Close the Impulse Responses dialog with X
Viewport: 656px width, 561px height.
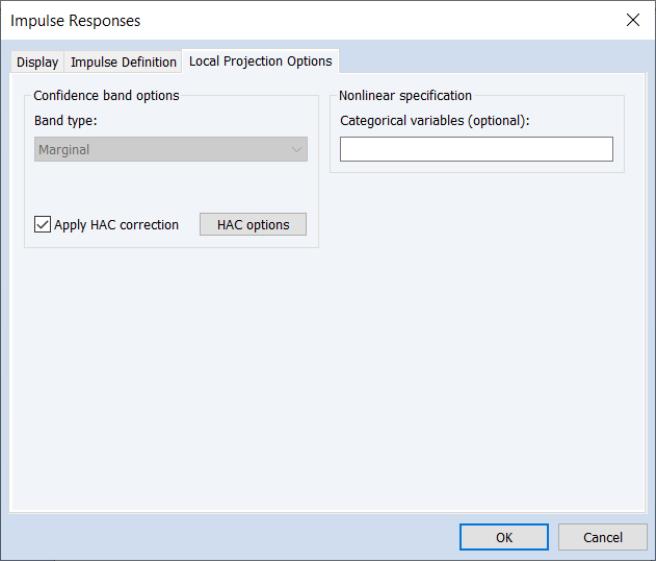(x=632, y=20)
